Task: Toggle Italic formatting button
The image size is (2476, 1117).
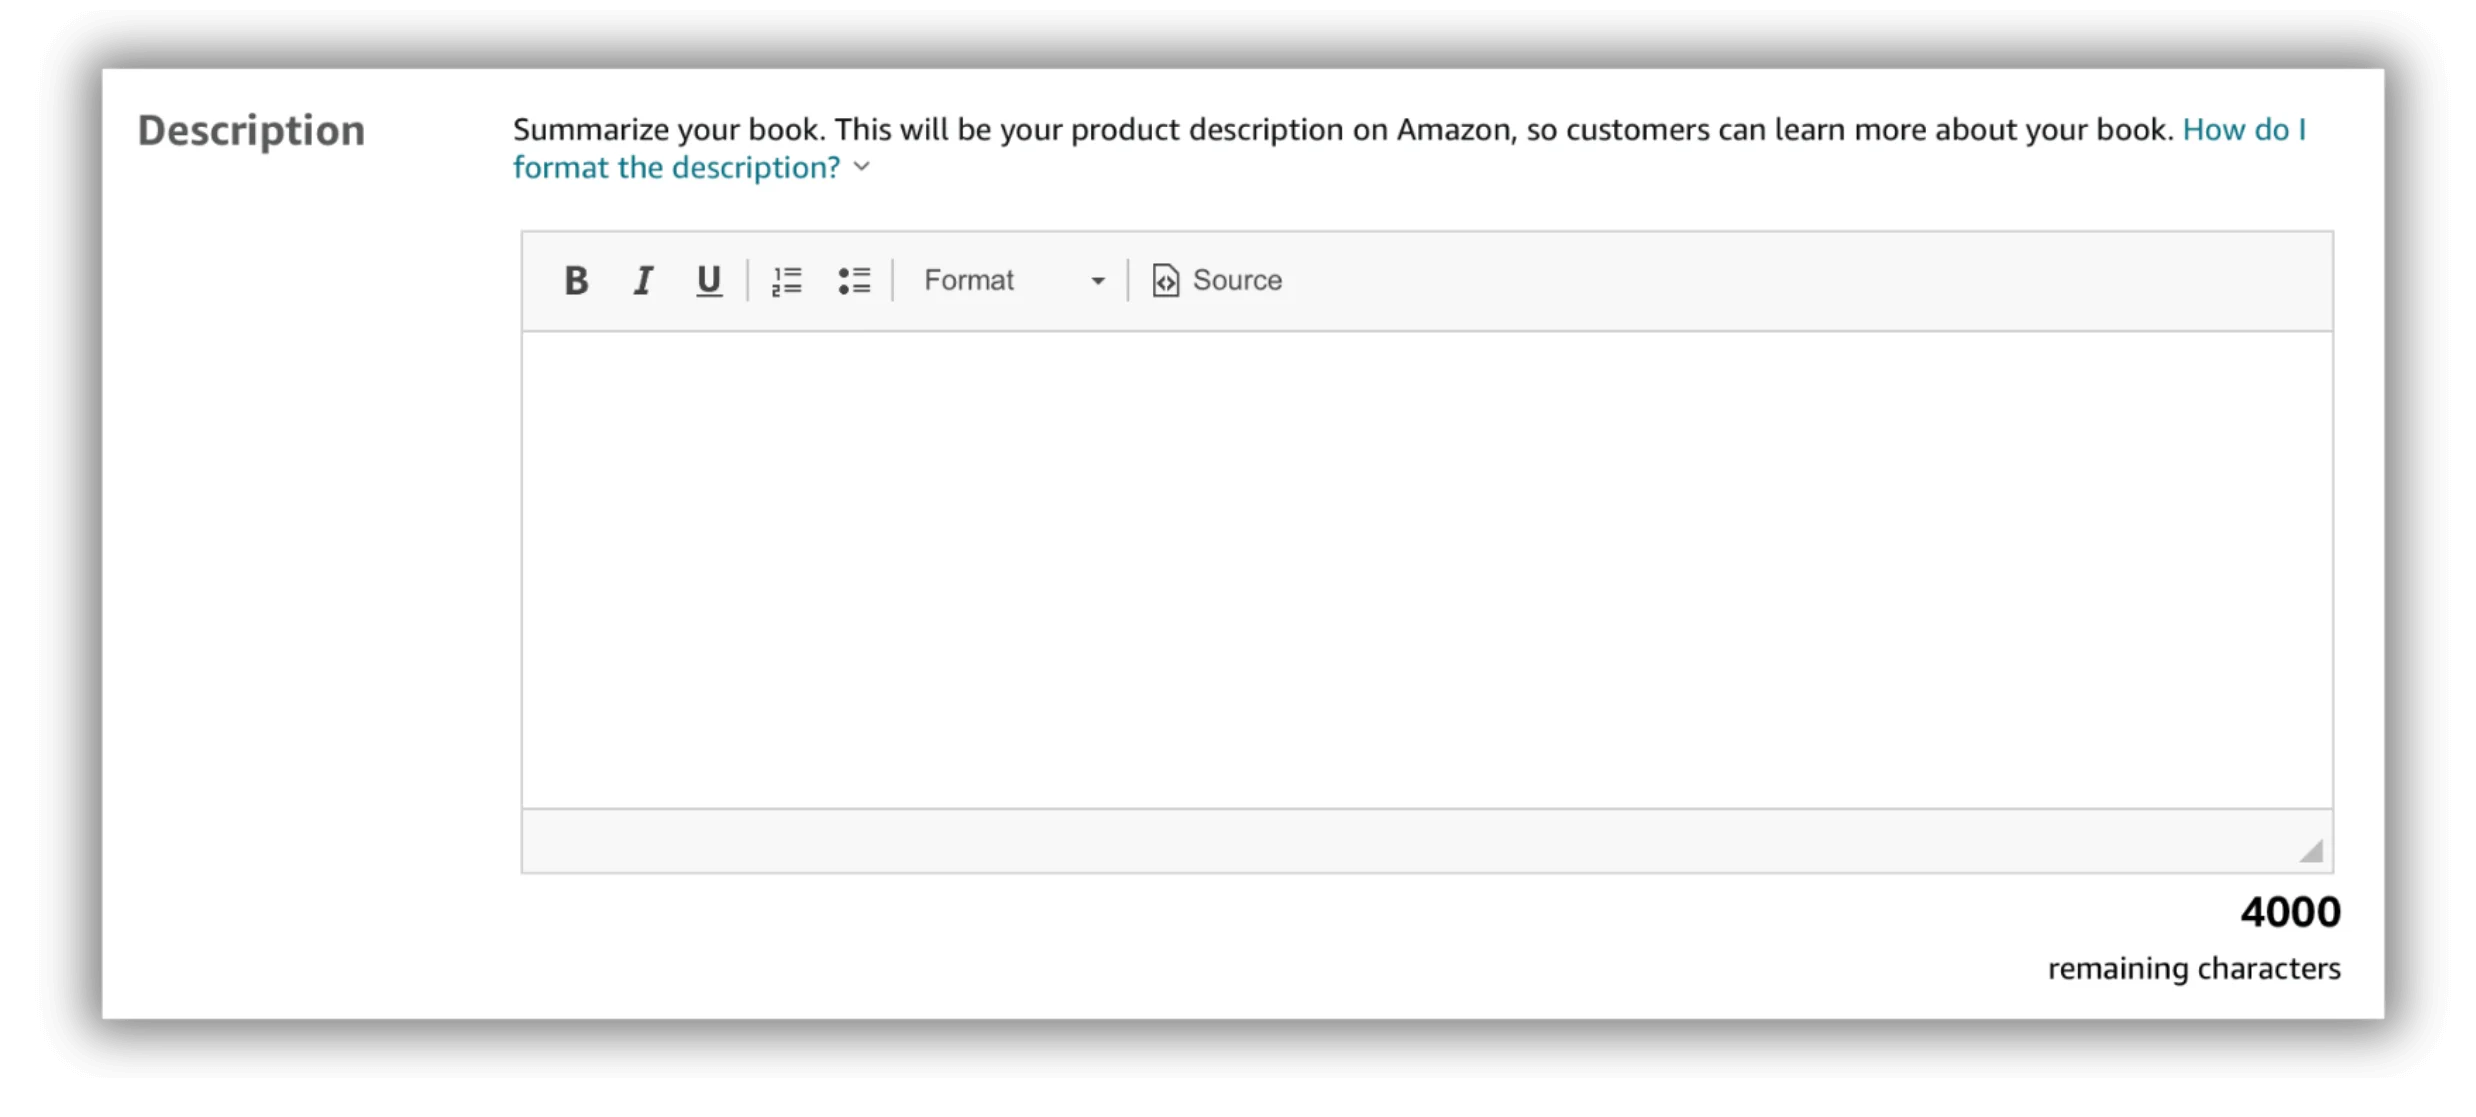Action: click(x=643, y=281)
